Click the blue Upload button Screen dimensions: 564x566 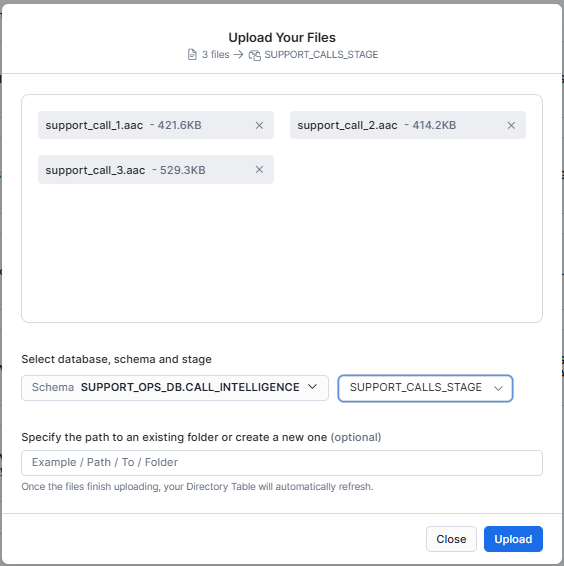coord(513,539)
